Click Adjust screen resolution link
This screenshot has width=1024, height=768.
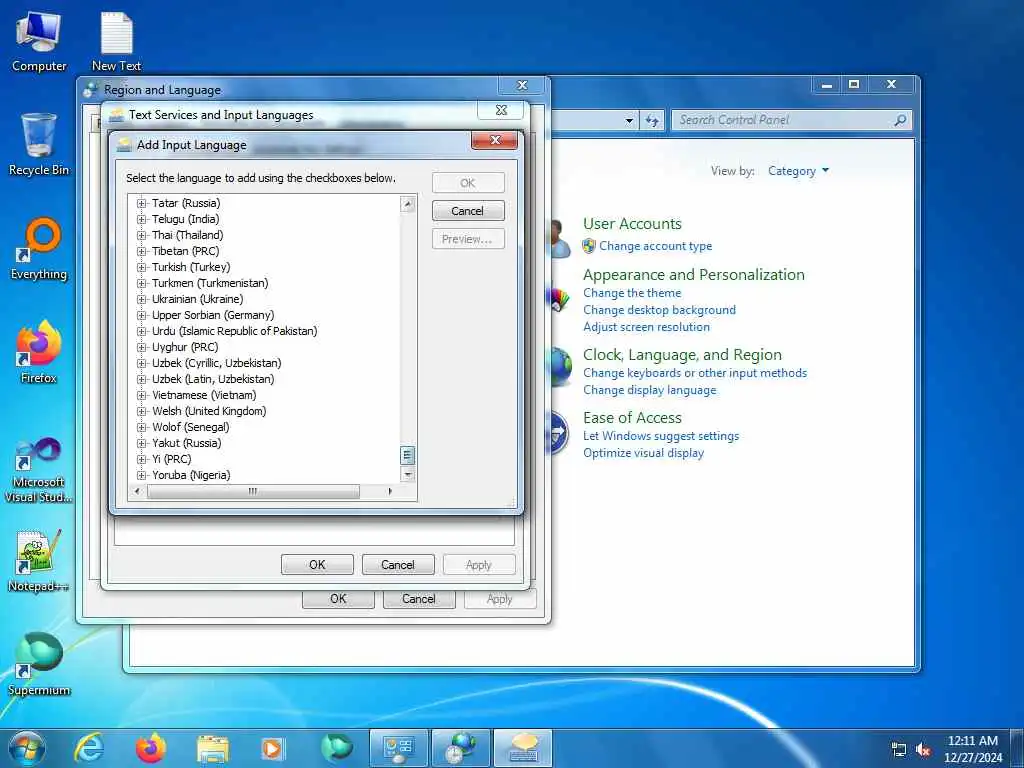(647, 327)
